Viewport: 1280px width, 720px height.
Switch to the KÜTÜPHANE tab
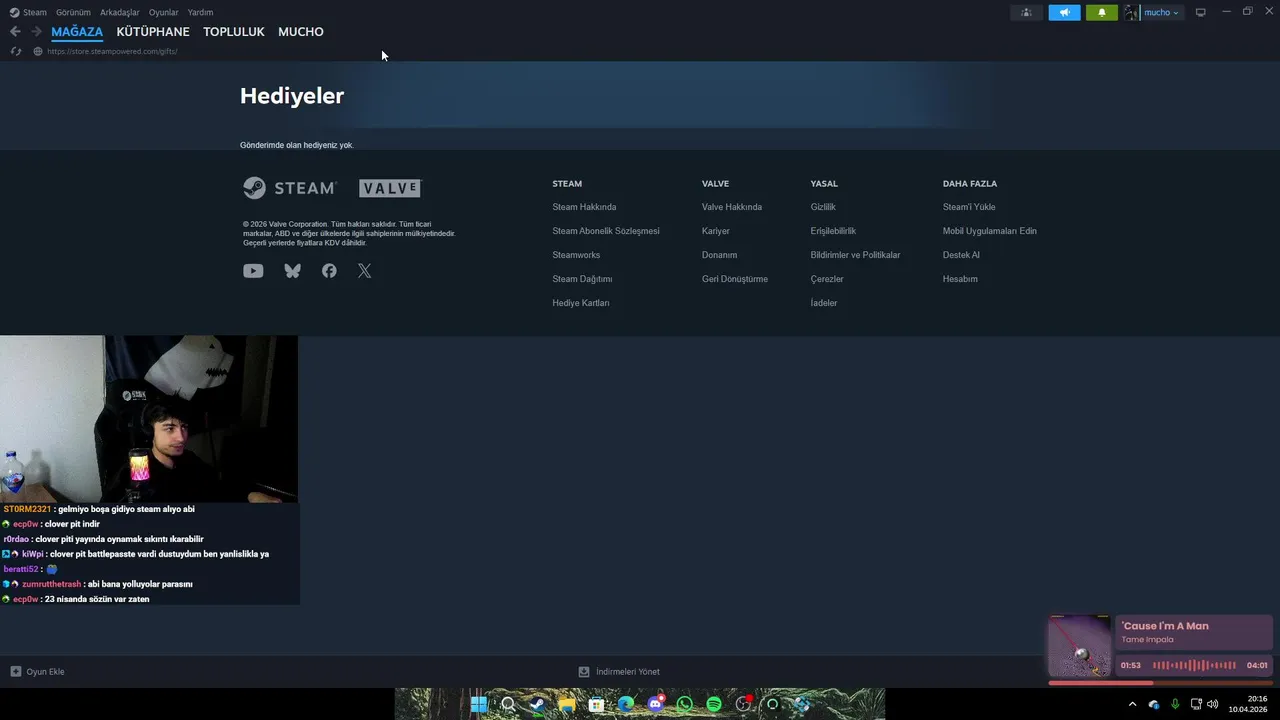tap(153, 32)
